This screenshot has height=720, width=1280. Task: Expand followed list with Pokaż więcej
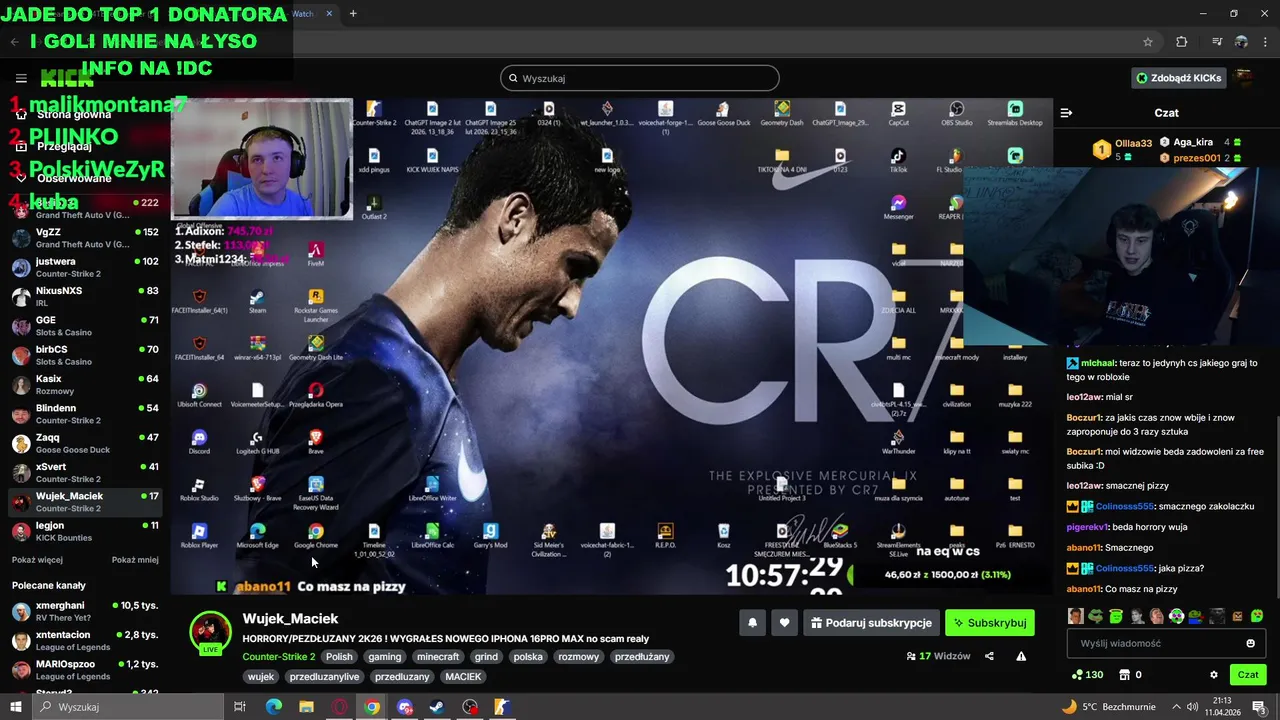[x=37, y=560]
